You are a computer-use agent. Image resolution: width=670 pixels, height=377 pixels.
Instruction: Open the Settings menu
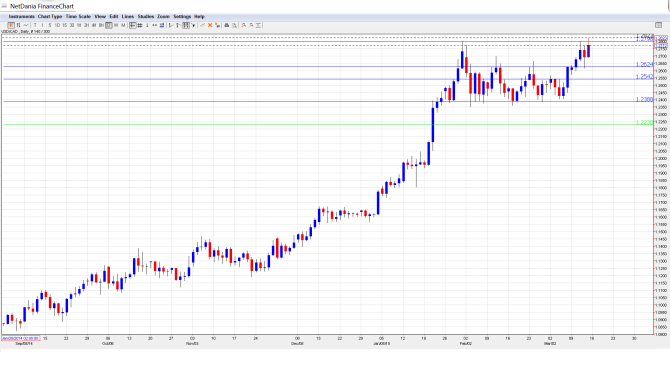pos(182,17)
